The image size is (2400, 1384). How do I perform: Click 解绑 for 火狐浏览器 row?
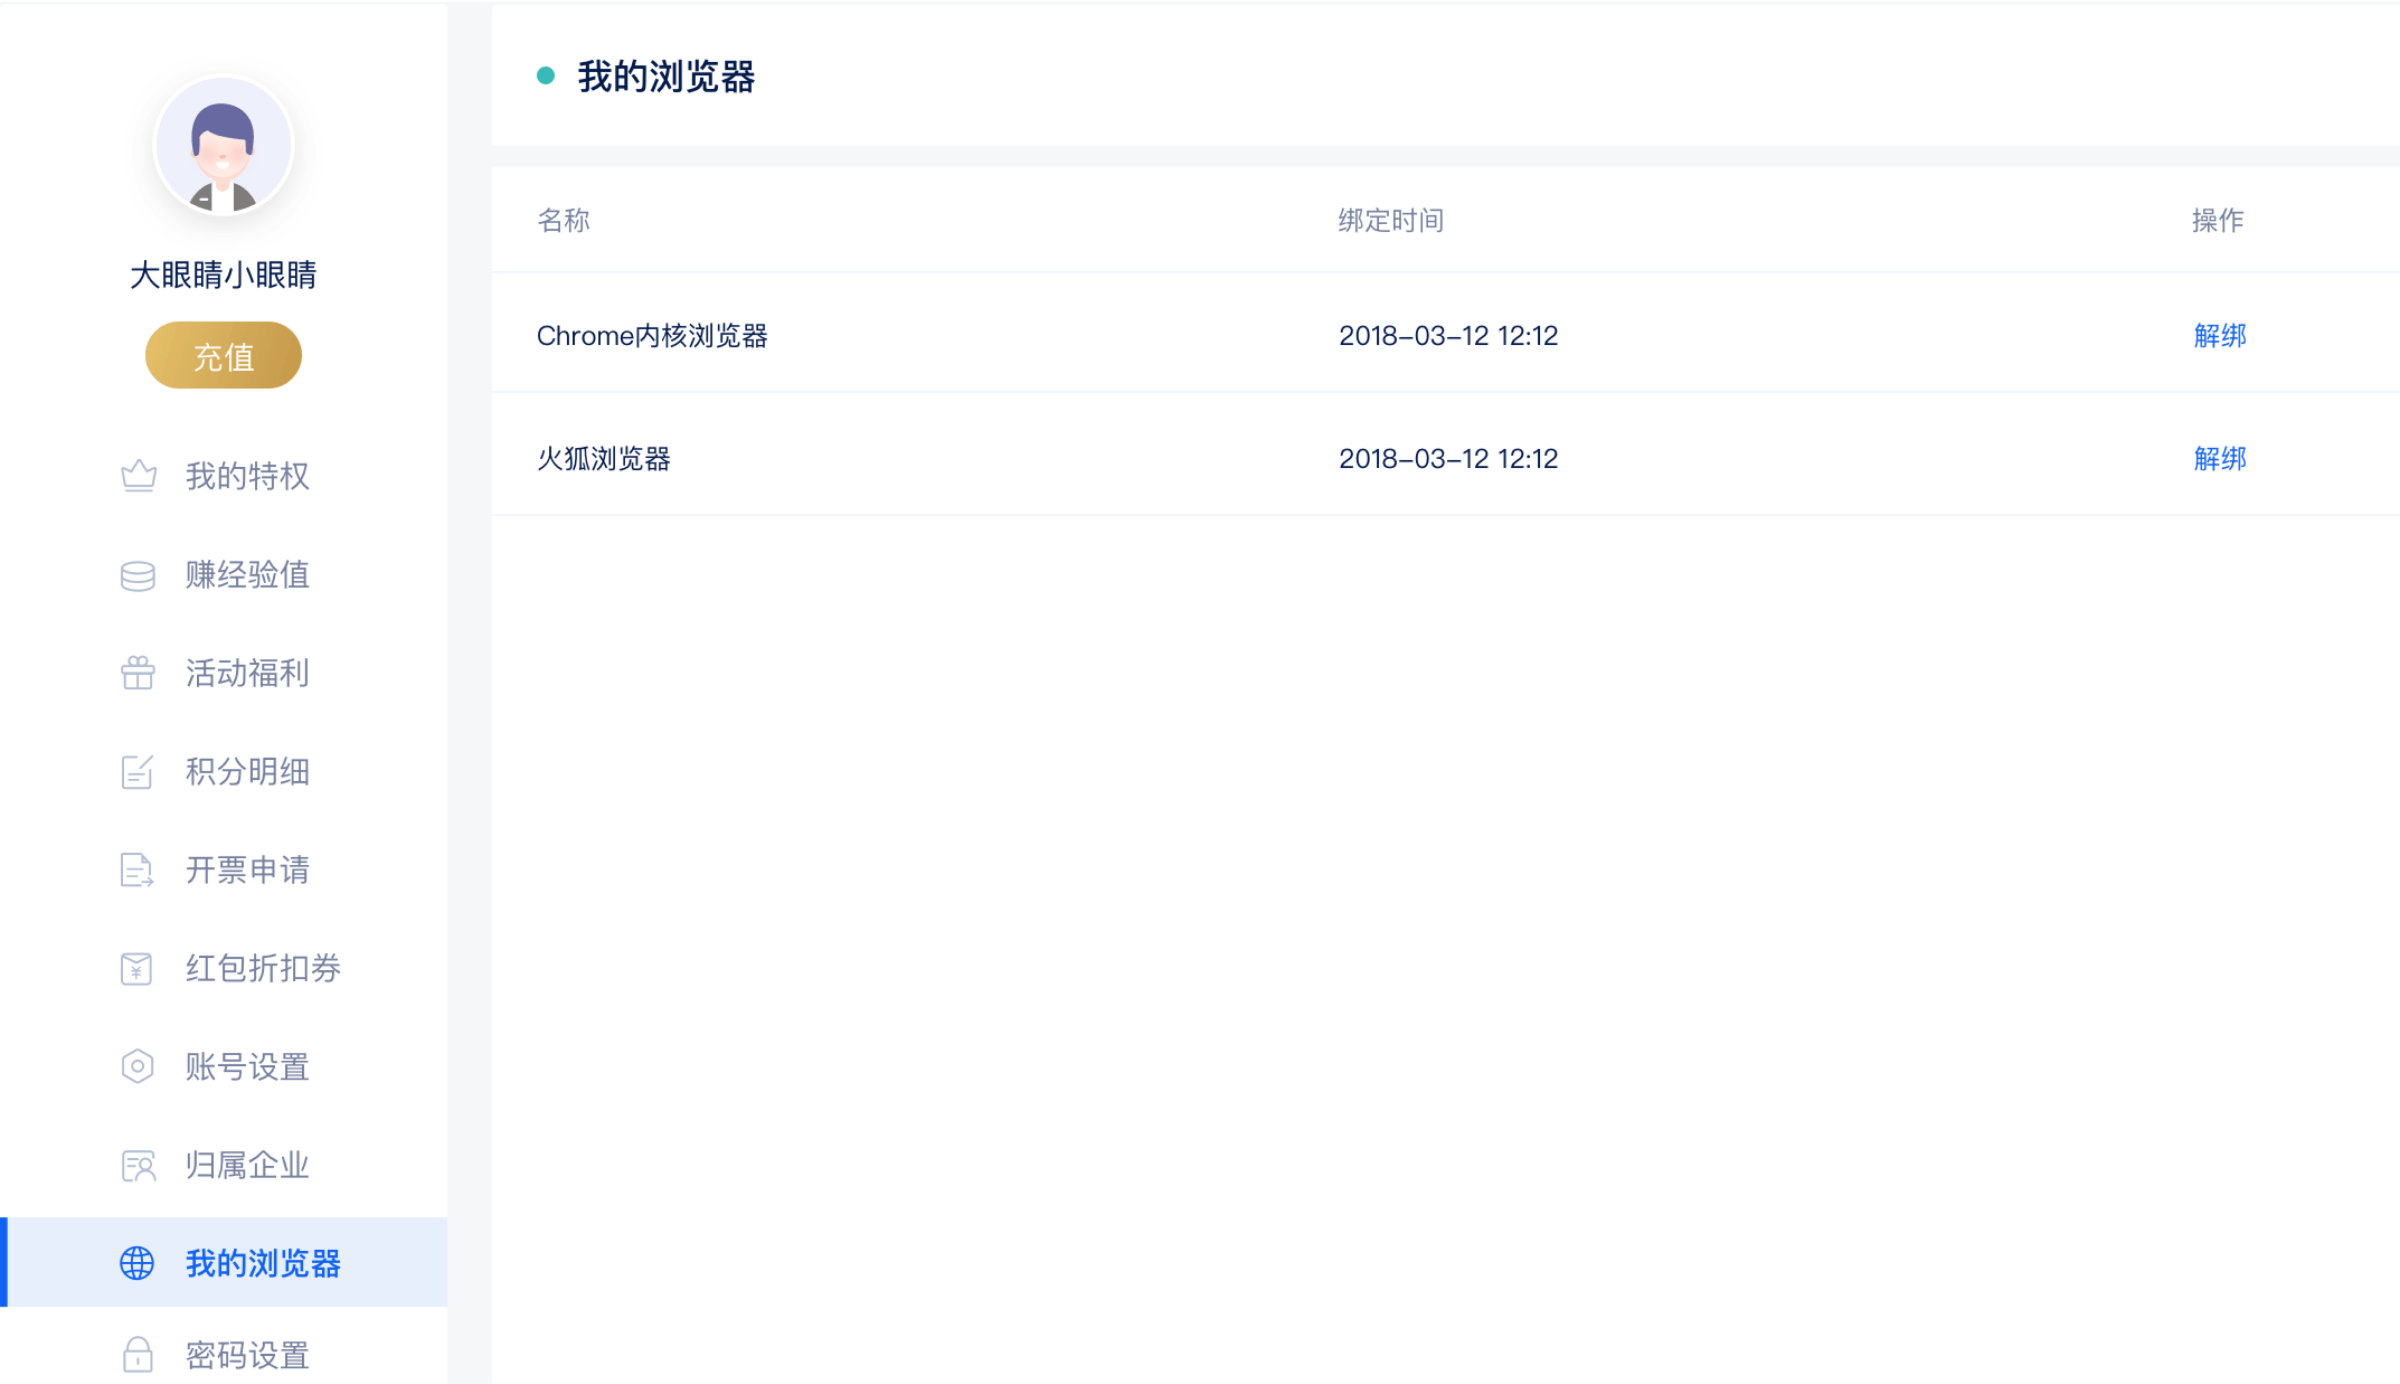2219,459
